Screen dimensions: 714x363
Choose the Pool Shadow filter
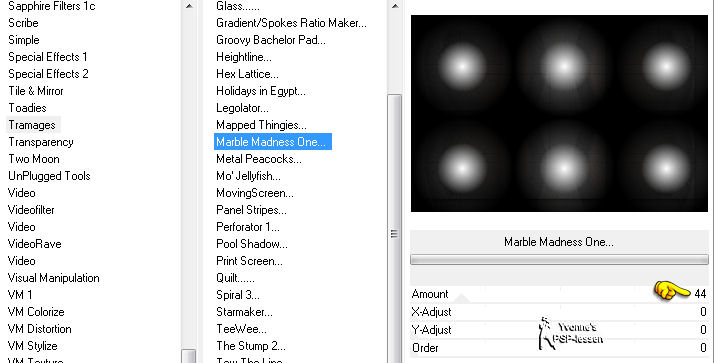point(252,244)
